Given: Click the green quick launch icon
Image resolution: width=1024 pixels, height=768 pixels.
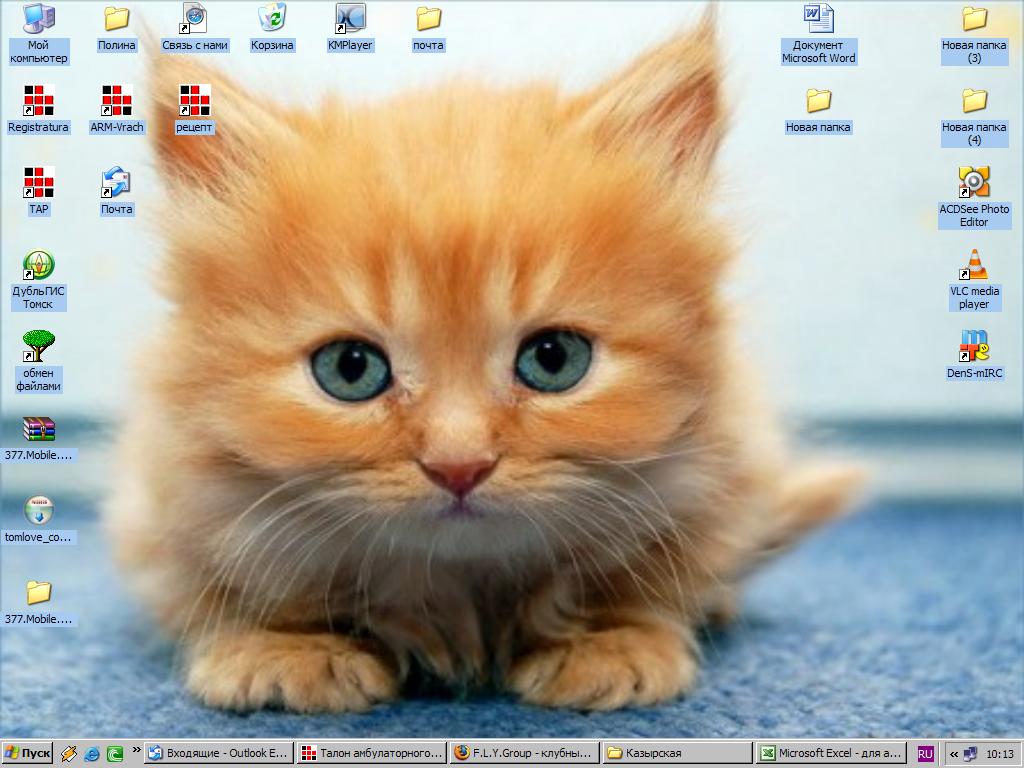Looking at the screenshot, I should (115, 754).
